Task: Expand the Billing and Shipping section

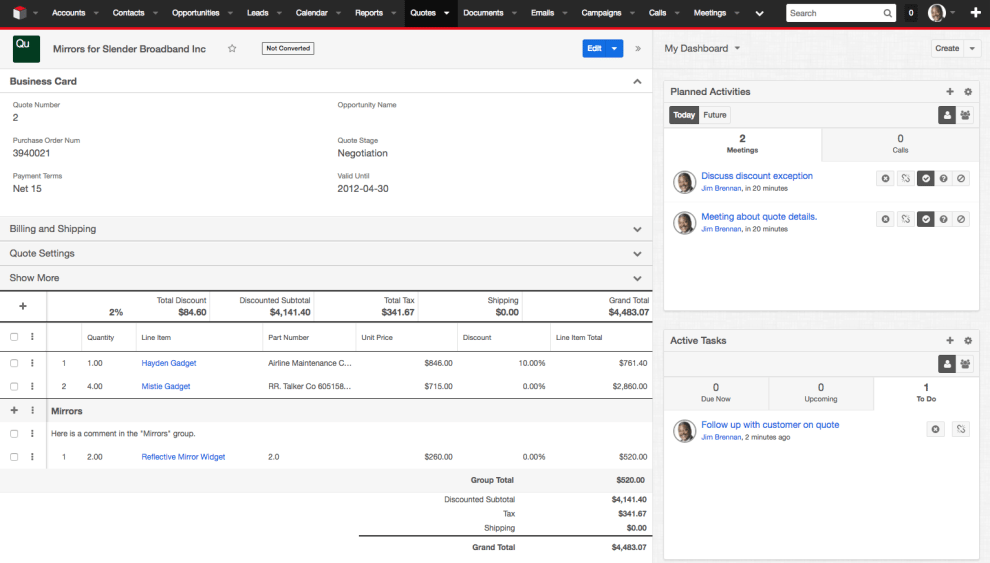Action: [637, 229]
